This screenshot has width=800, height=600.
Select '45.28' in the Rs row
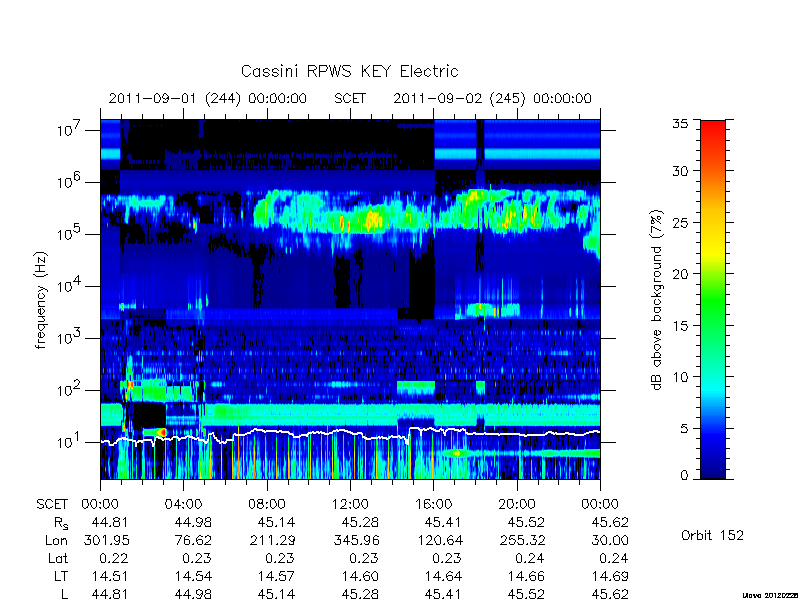(x=359, y=522)
